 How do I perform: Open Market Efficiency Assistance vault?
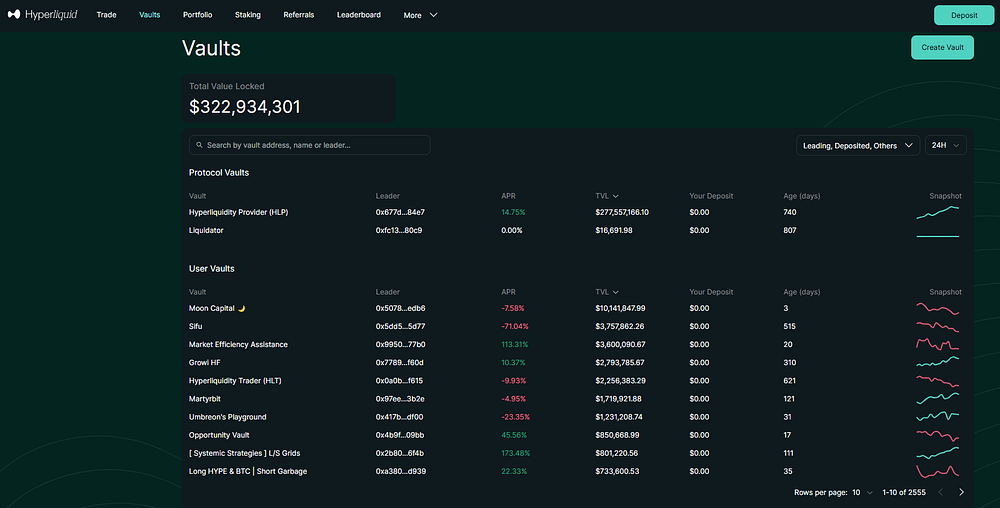tap(238, 344)
